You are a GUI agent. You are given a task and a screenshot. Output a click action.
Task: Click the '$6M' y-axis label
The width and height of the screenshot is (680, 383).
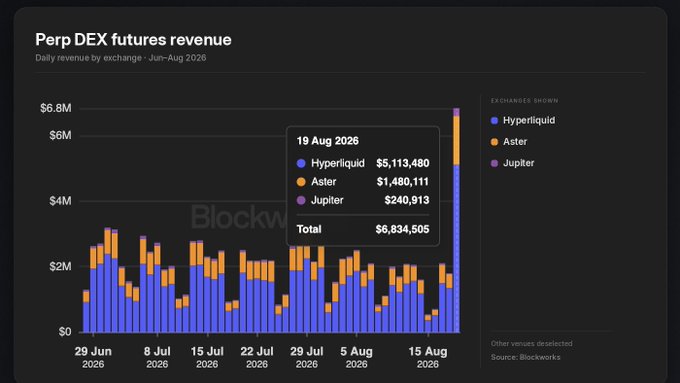[x=60, y=135]
